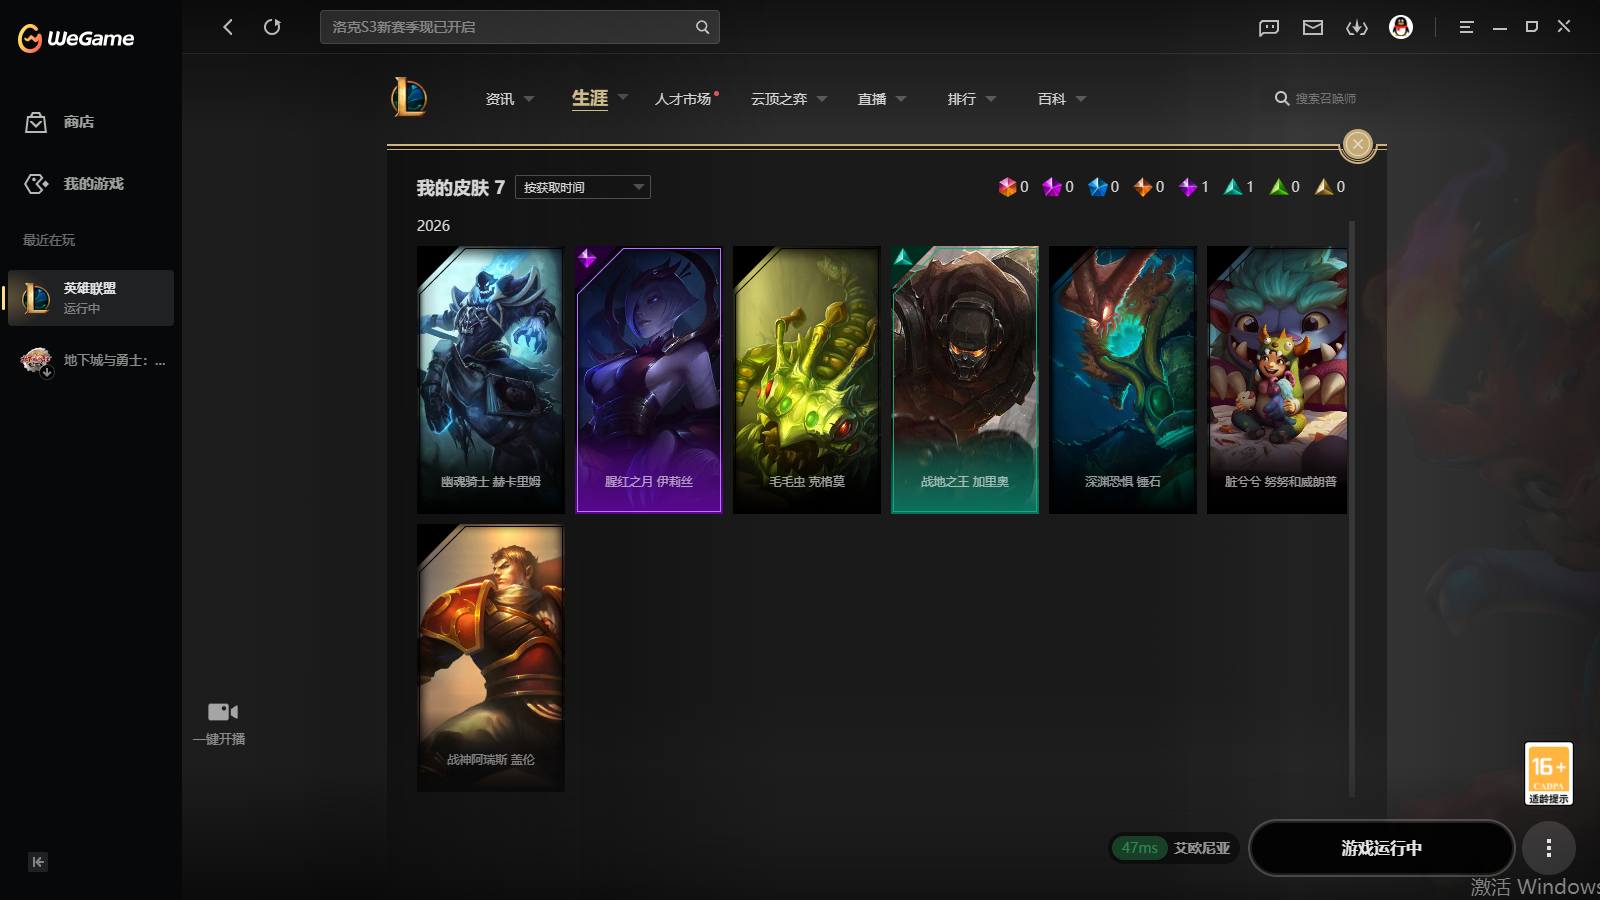Open the 16+ age rating notice
Viewport: 1600px width, 900px height.
1549,773
